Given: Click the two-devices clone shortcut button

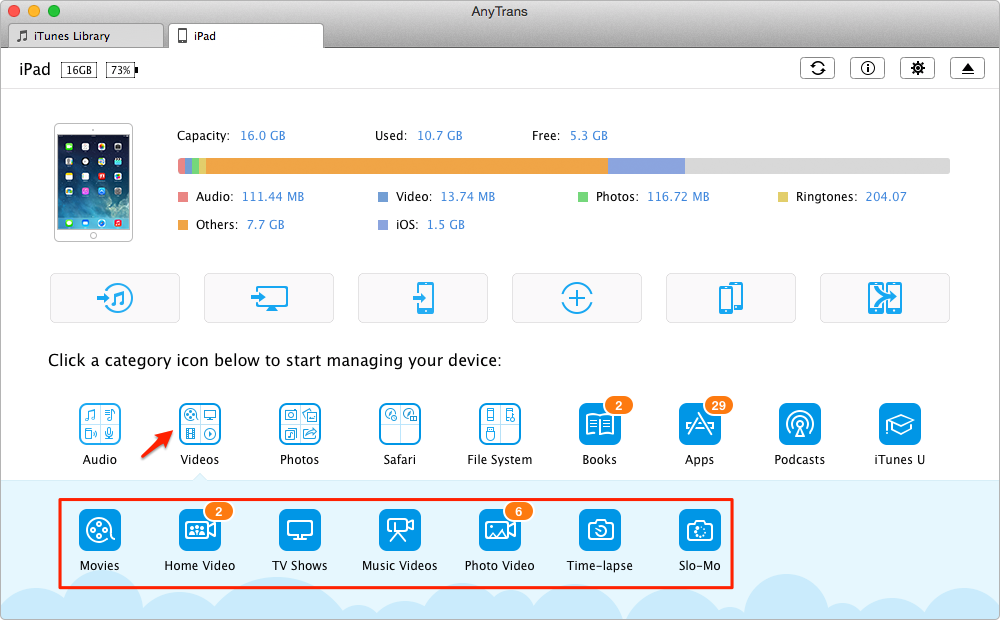Looking at the screenshot, I should pos(731,298).
